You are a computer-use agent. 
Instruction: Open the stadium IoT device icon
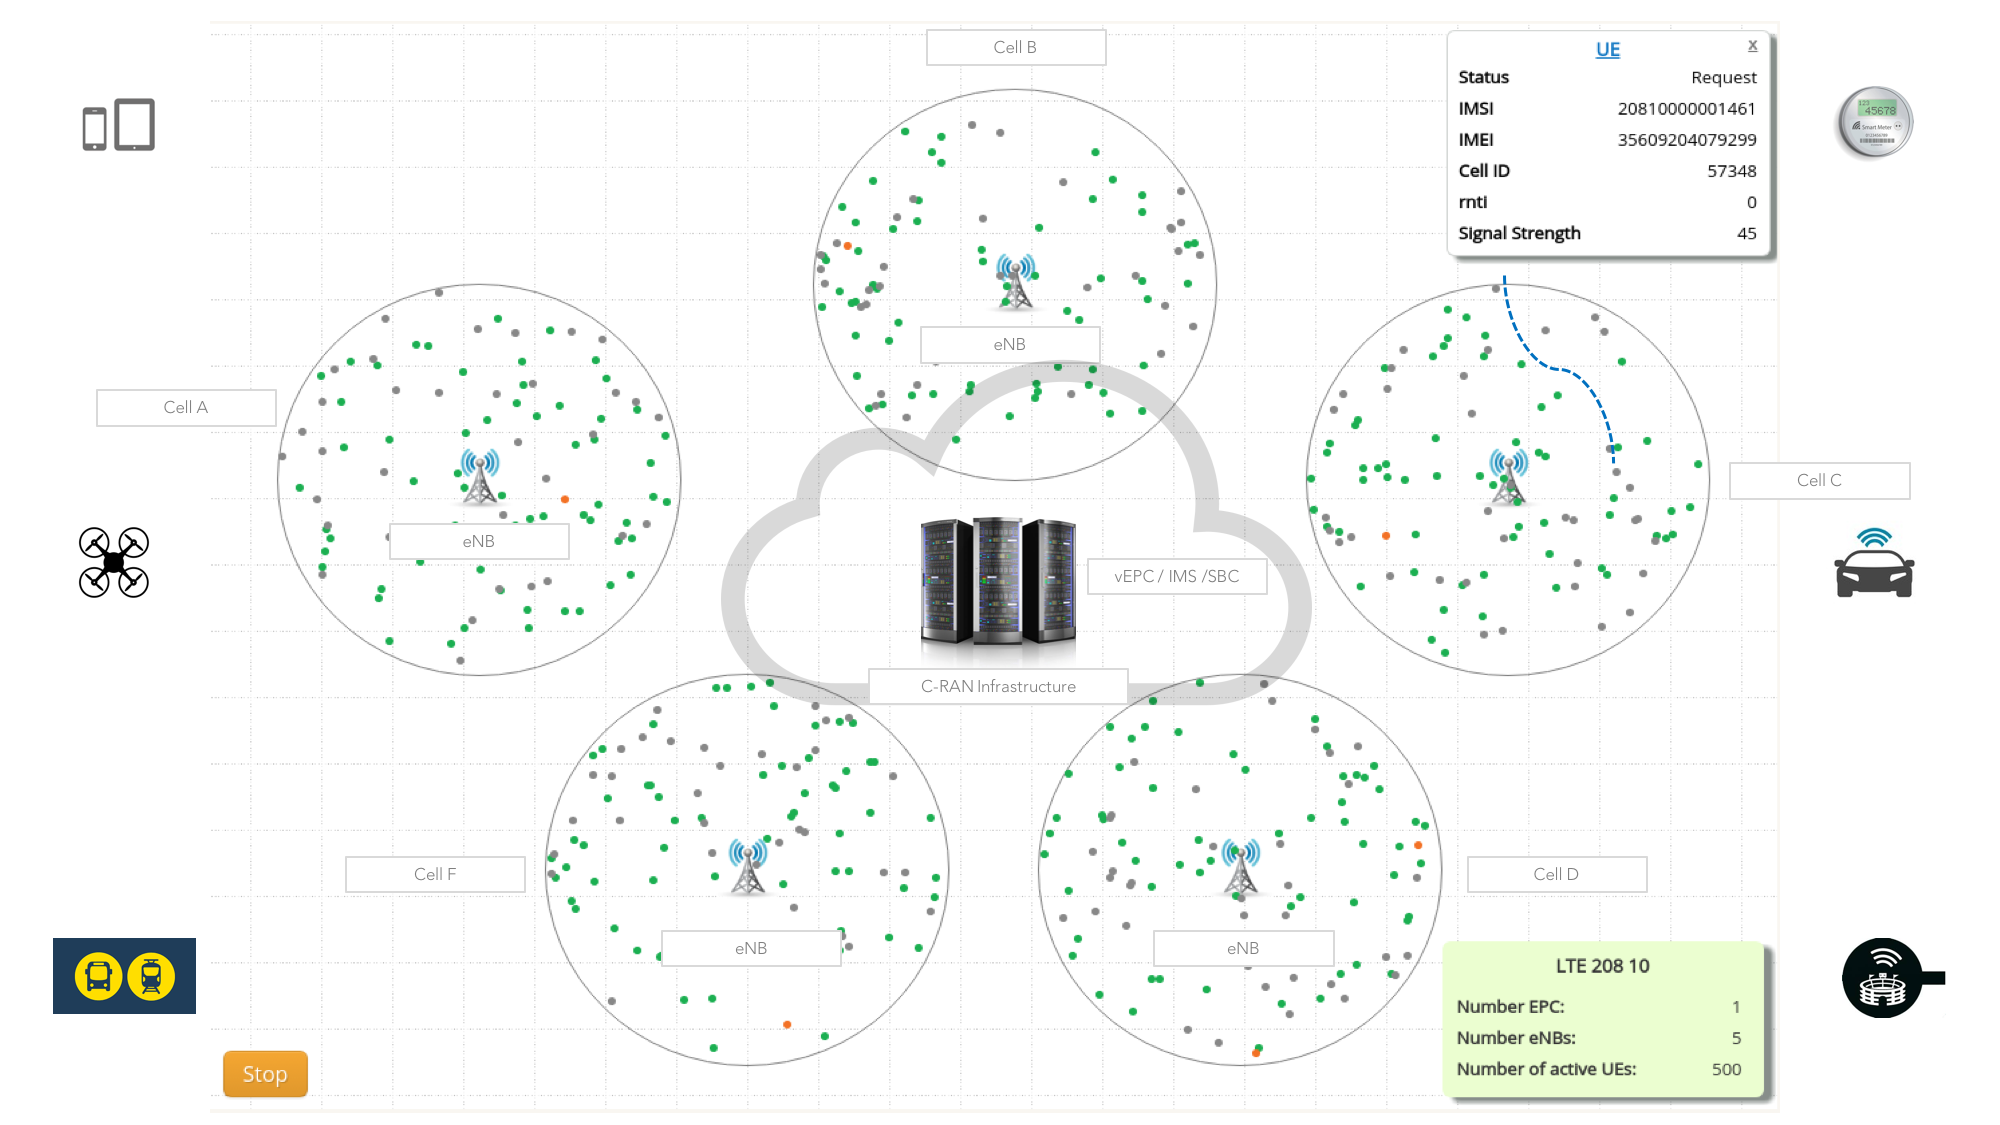[x=1884, y=978]
